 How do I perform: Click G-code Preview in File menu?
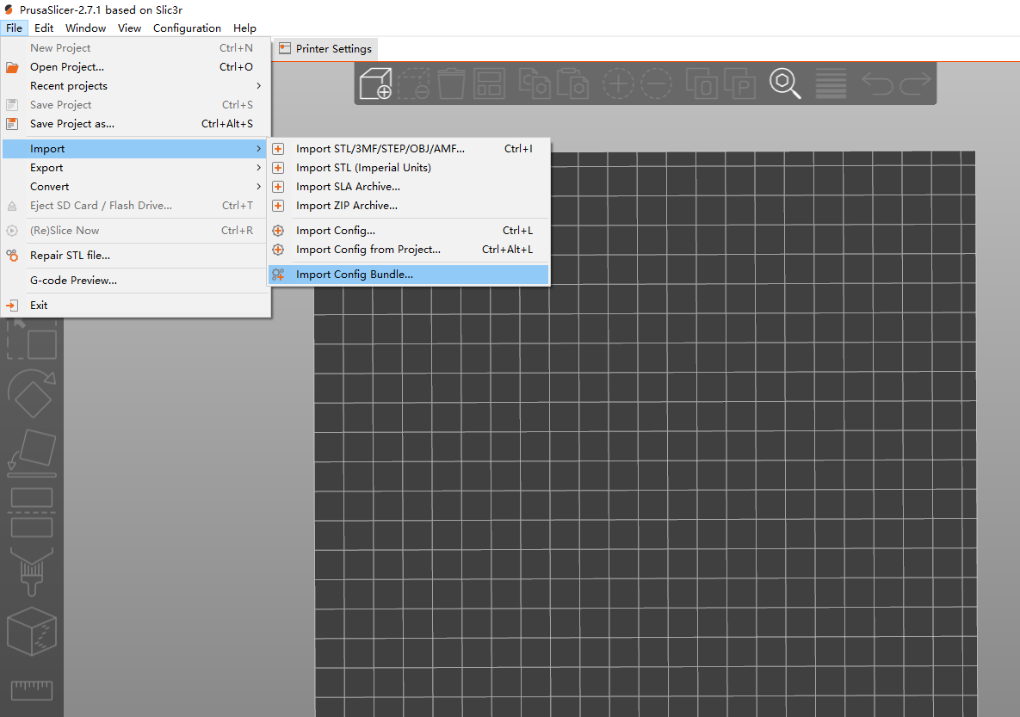click(x=73, y=281)
